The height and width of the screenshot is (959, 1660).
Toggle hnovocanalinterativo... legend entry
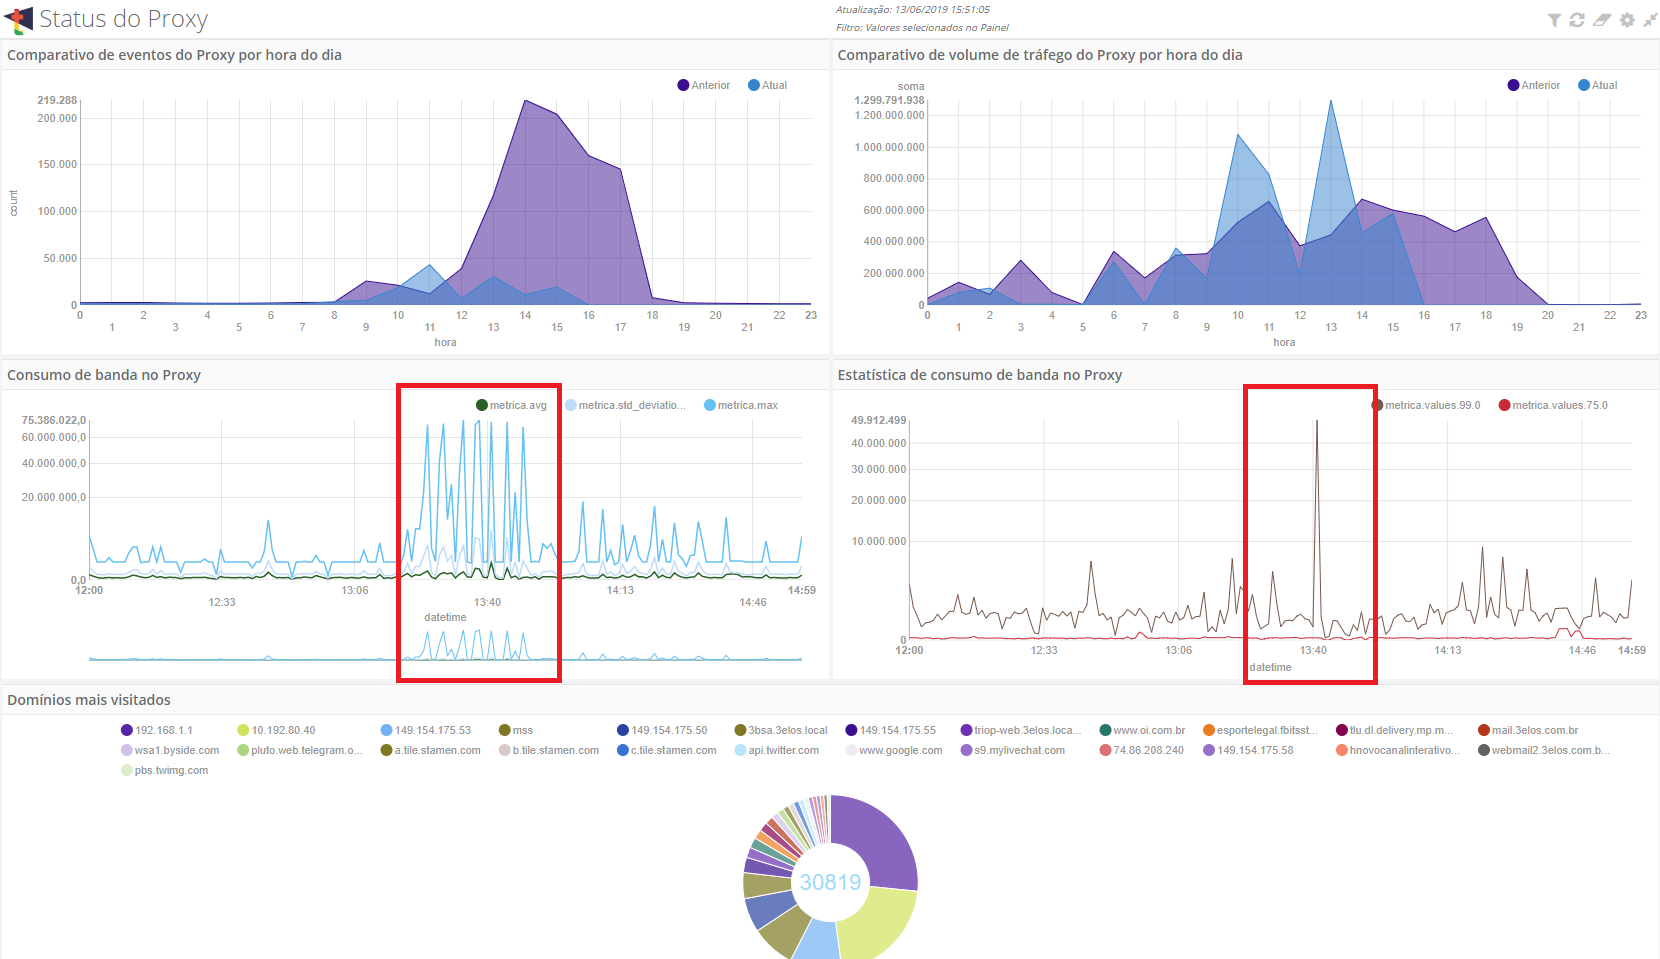[x=1397, y=750]
